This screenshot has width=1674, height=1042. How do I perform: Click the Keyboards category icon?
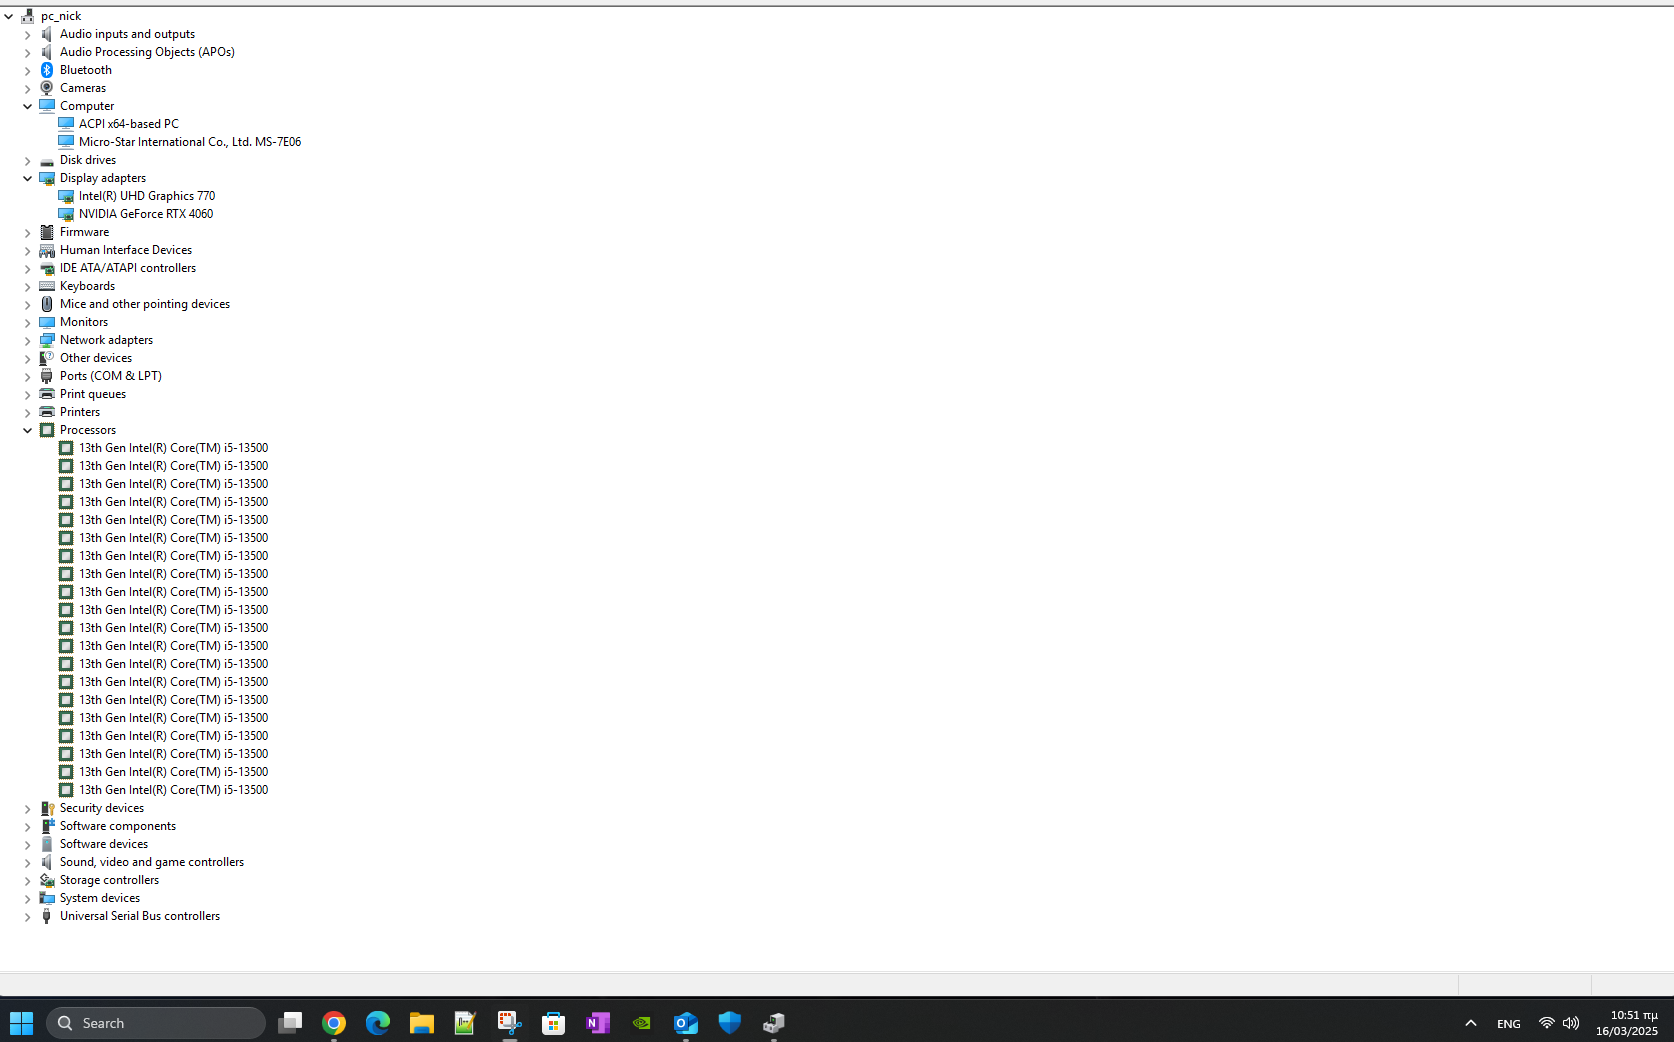tap(47, 286)
